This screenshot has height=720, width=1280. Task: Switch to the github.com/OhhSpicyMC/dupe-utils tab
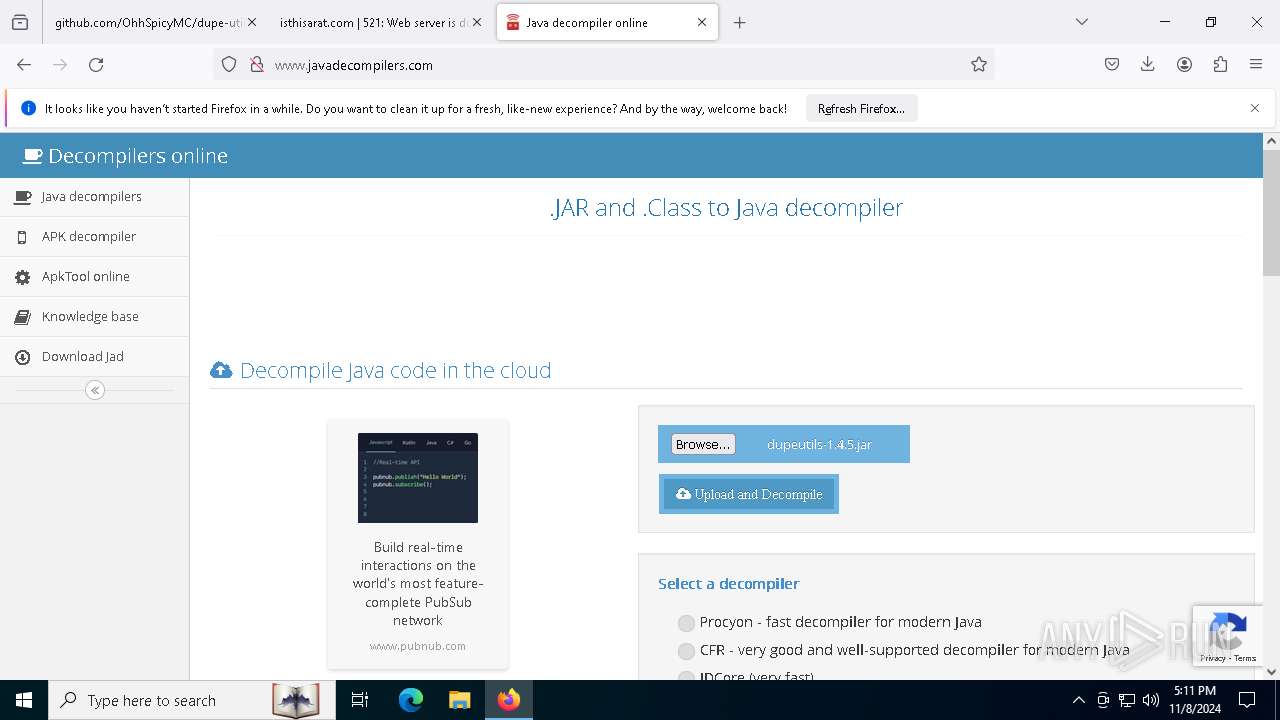156,22
